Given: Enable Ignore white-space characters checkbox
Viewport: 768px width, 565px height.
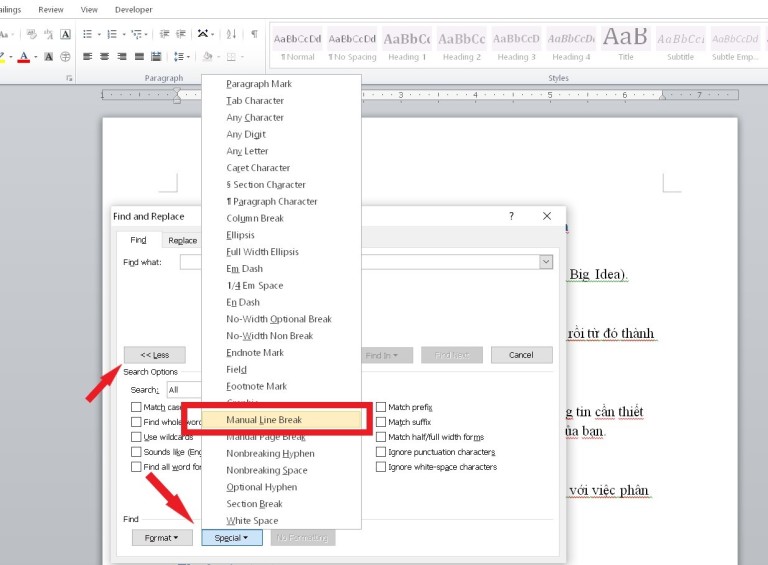Looking at the screenshot, I should click(381, 467).
